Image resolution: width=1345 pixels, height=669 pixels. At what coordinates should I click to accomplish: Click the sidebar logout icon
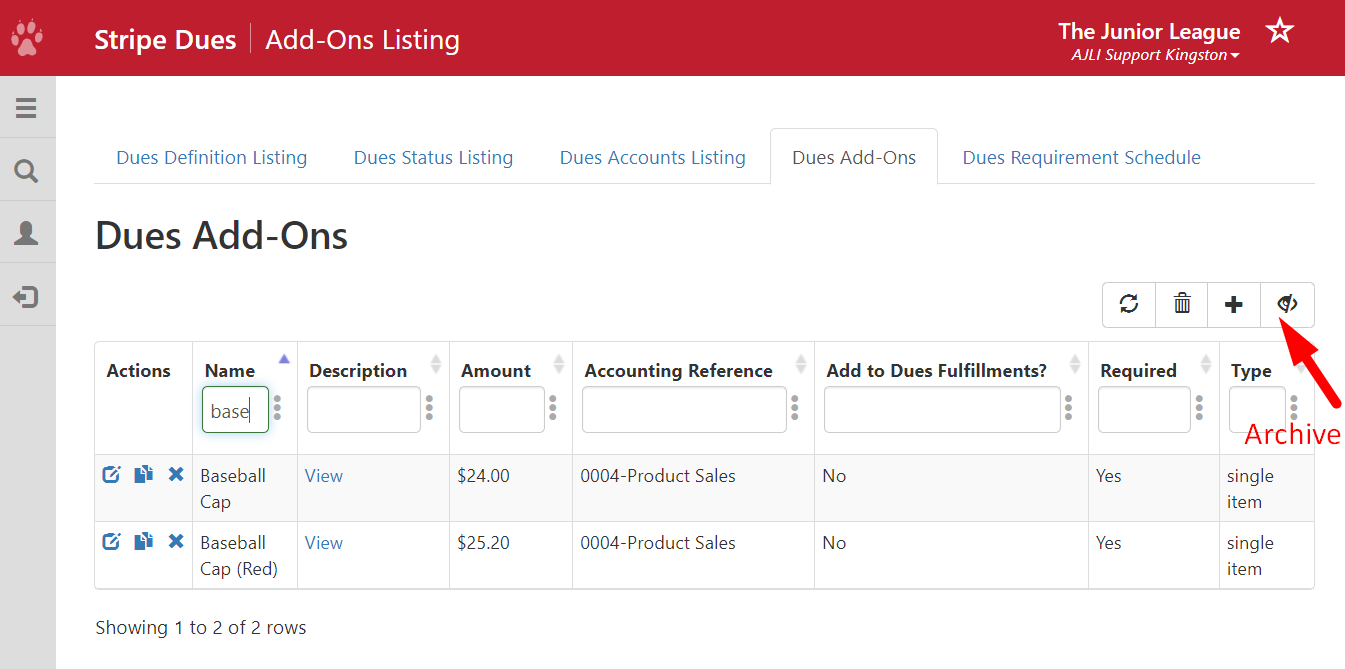[27, 297]
